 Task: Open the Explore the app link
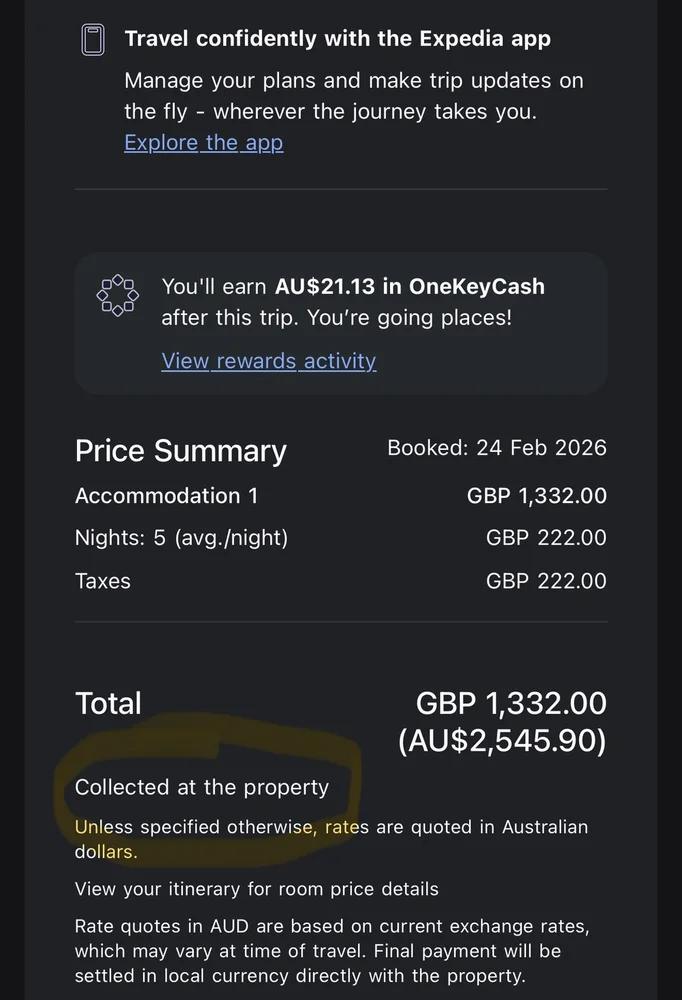203,142
